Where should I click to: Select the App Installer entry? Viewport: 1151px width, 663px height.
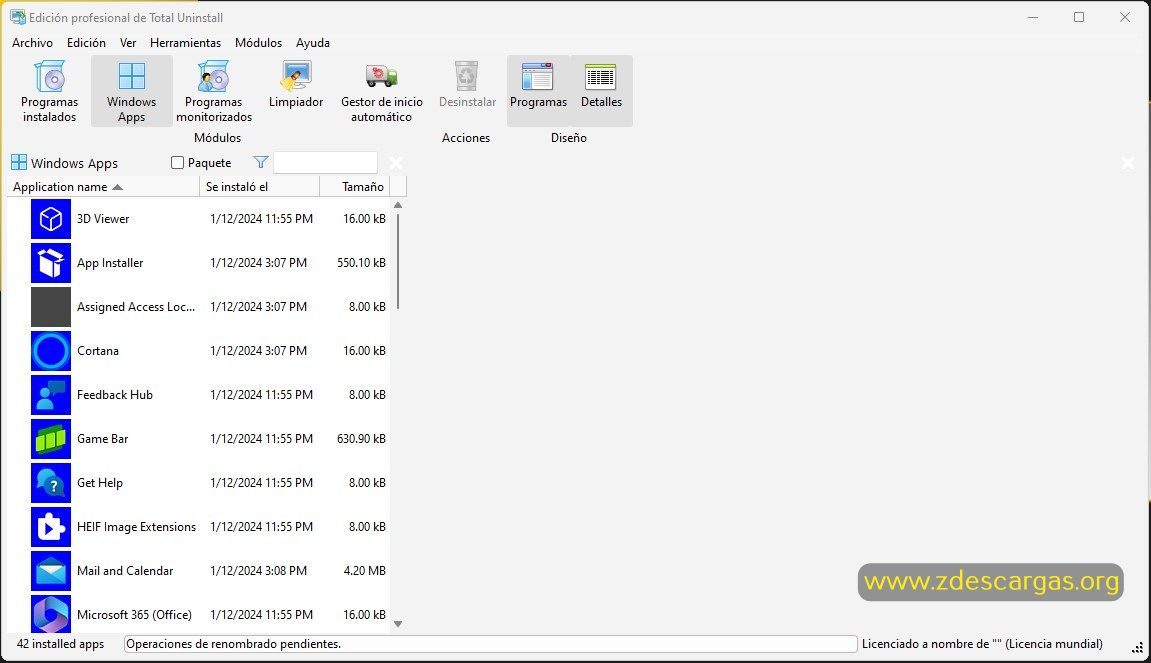click(x=110, y=263)
